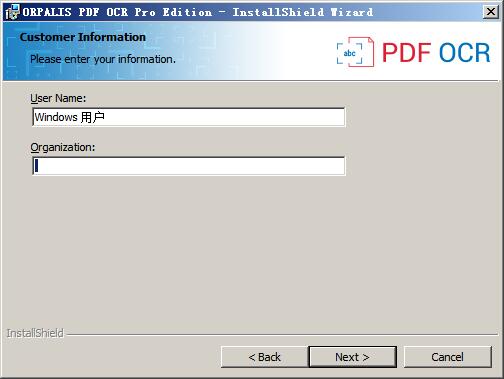The image size is (504, 379).
Task: Click into the Organization text box
Action: [x=189, y=166]
